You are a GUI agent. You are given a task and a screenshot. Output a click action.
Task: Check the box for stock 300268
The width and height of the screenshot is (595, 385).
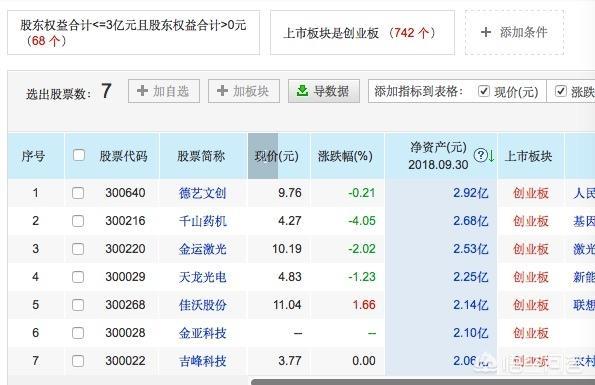point(78,305)
